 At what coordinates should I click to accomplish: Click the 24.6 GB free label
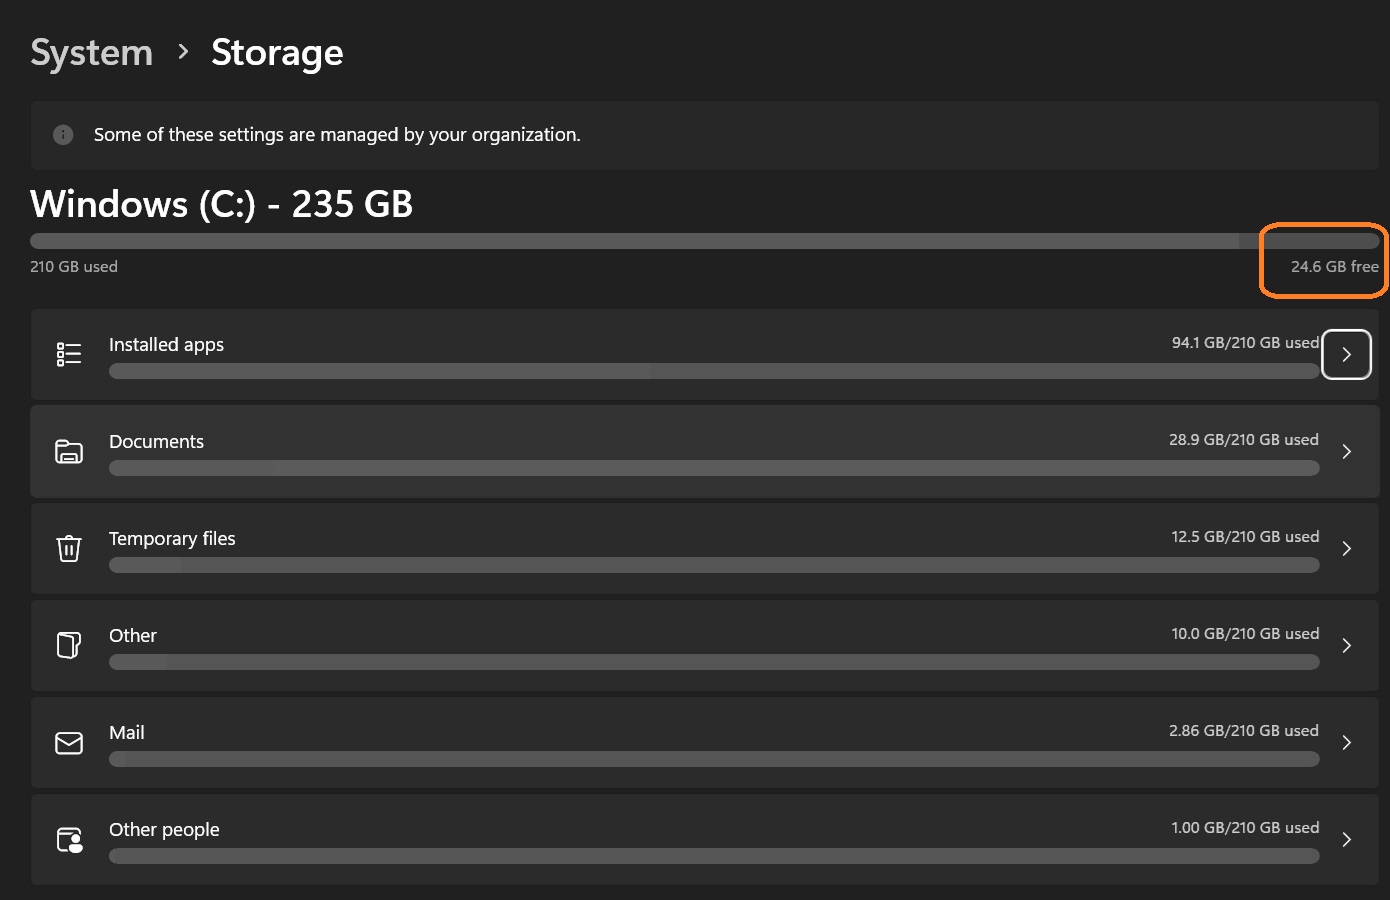coord(1334,267)
